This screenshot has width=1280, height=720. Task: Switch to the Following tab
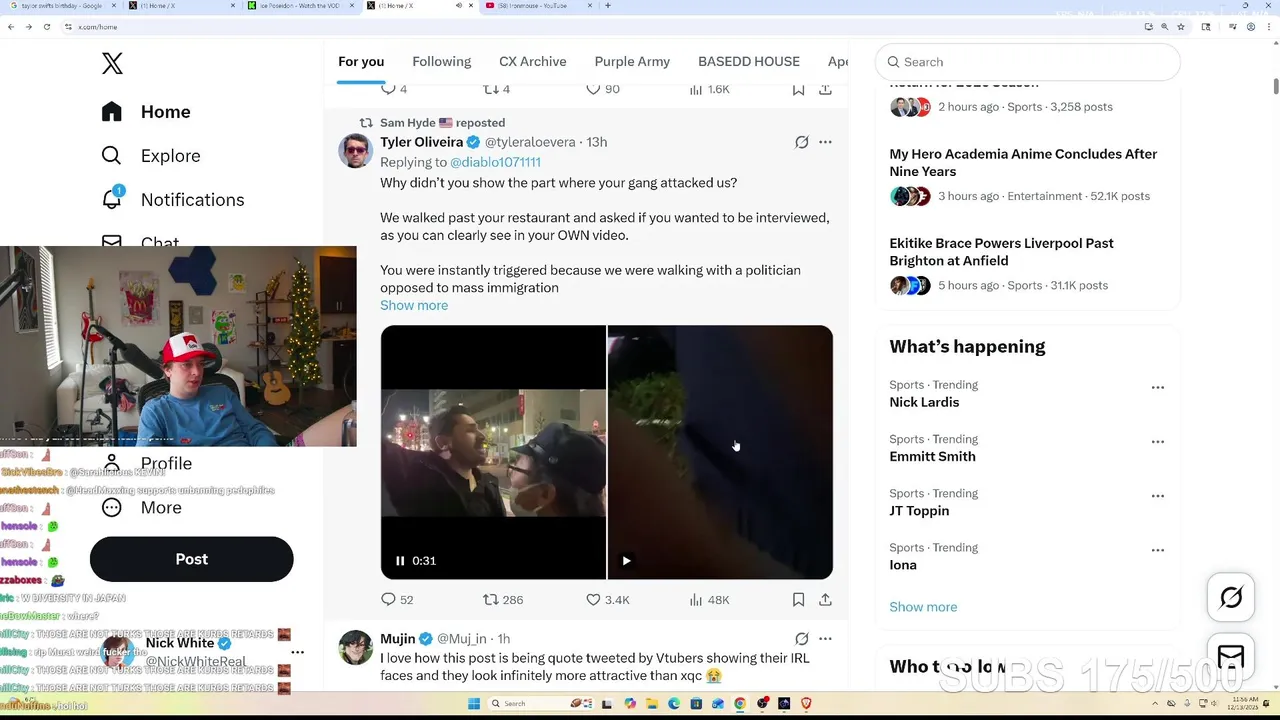point(441,61)
